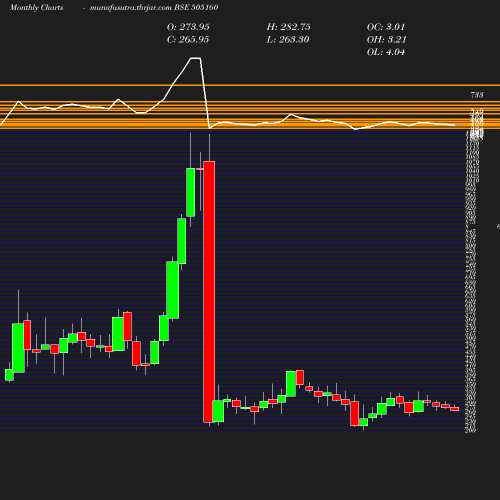Select the close value C: 265.95
This screenshot has height=500, width=500.
point(188,39)
